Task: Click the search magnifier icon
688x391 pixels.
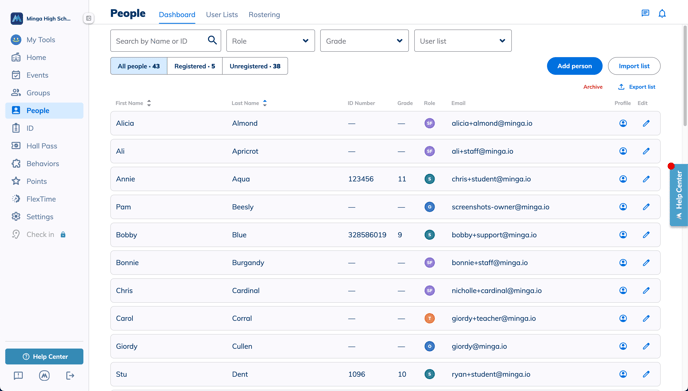Action: pos(212,40)
